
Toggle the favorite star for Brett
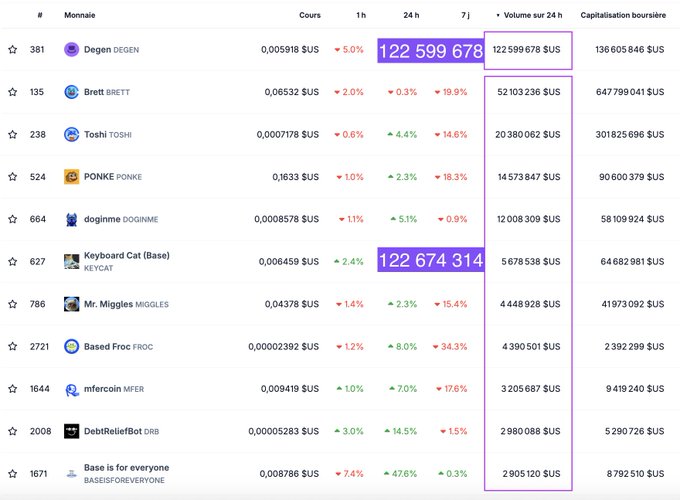(x=12, y=92)
